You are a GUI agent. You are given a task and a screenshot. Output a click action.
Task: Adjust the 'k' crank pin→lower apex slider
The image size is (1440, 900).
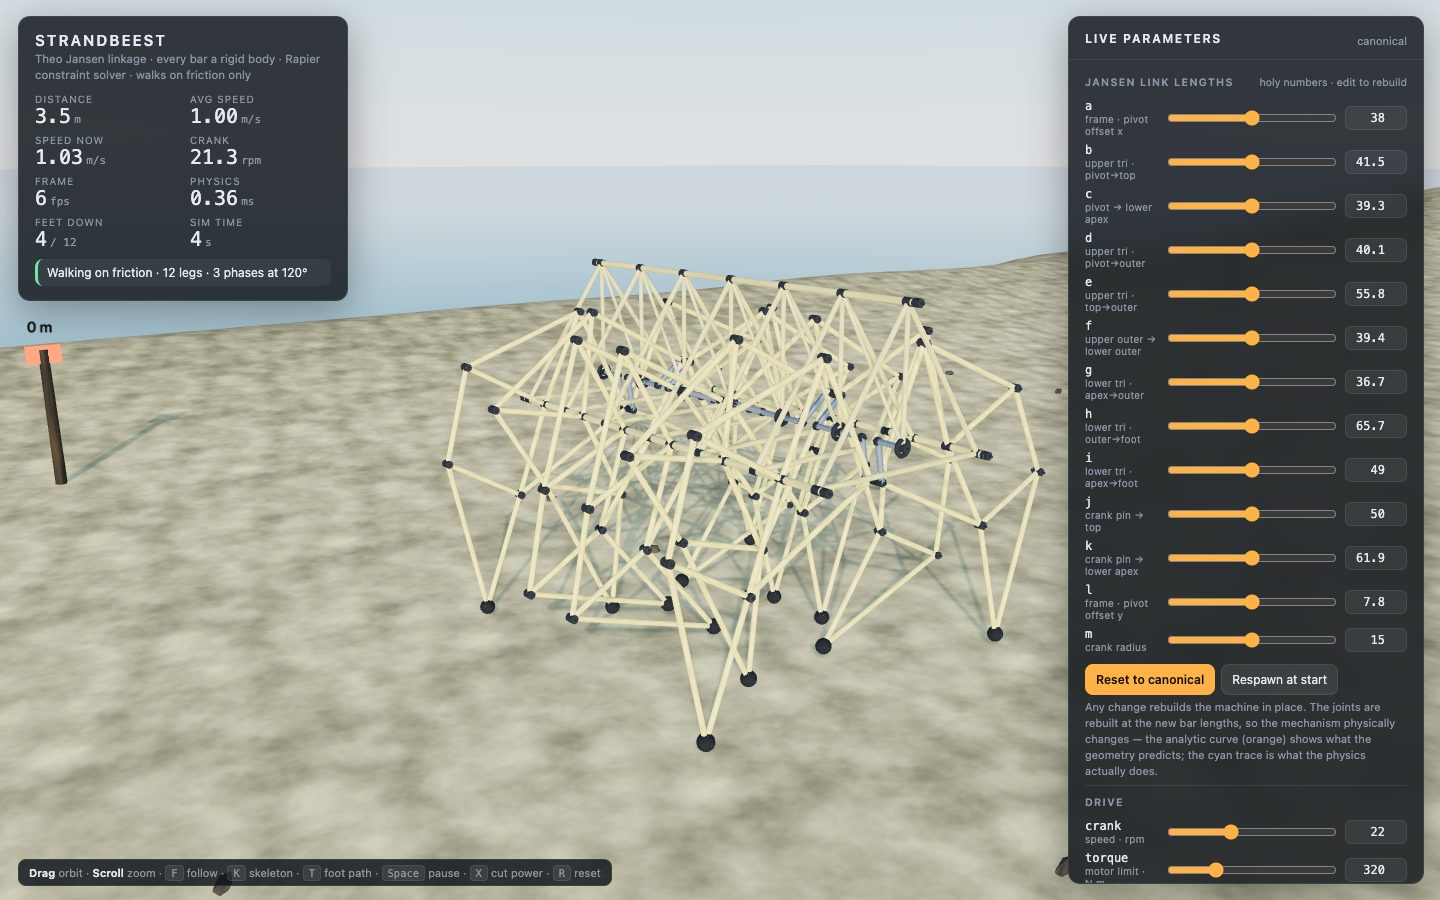1252,558
